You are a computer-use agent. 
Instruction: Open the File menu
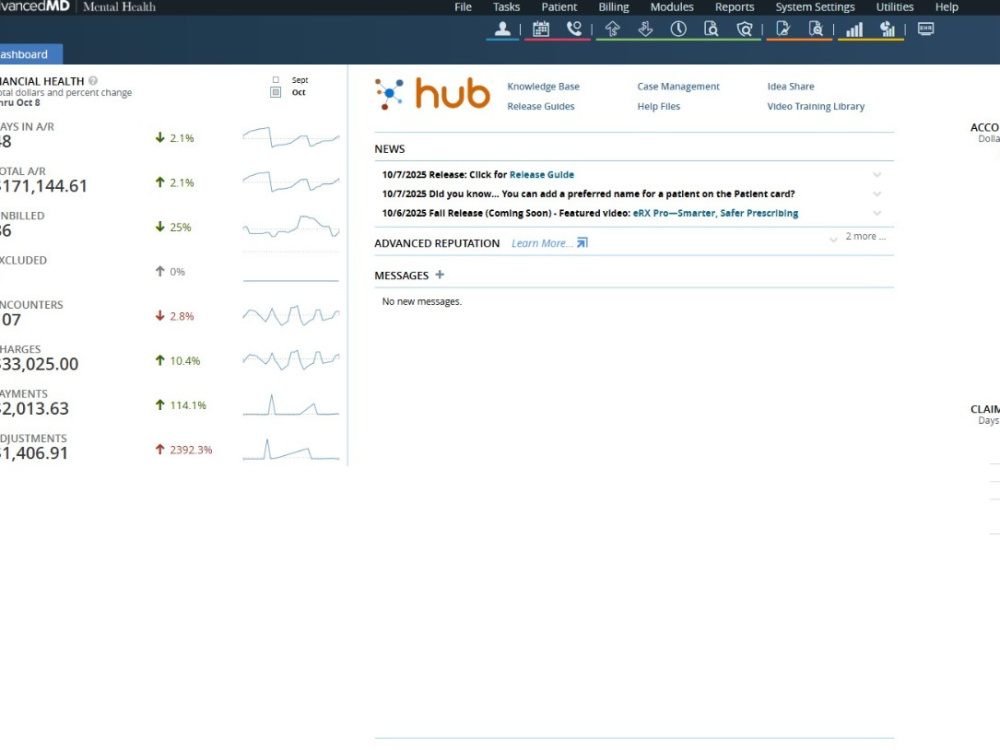click(x=463, y=7)
